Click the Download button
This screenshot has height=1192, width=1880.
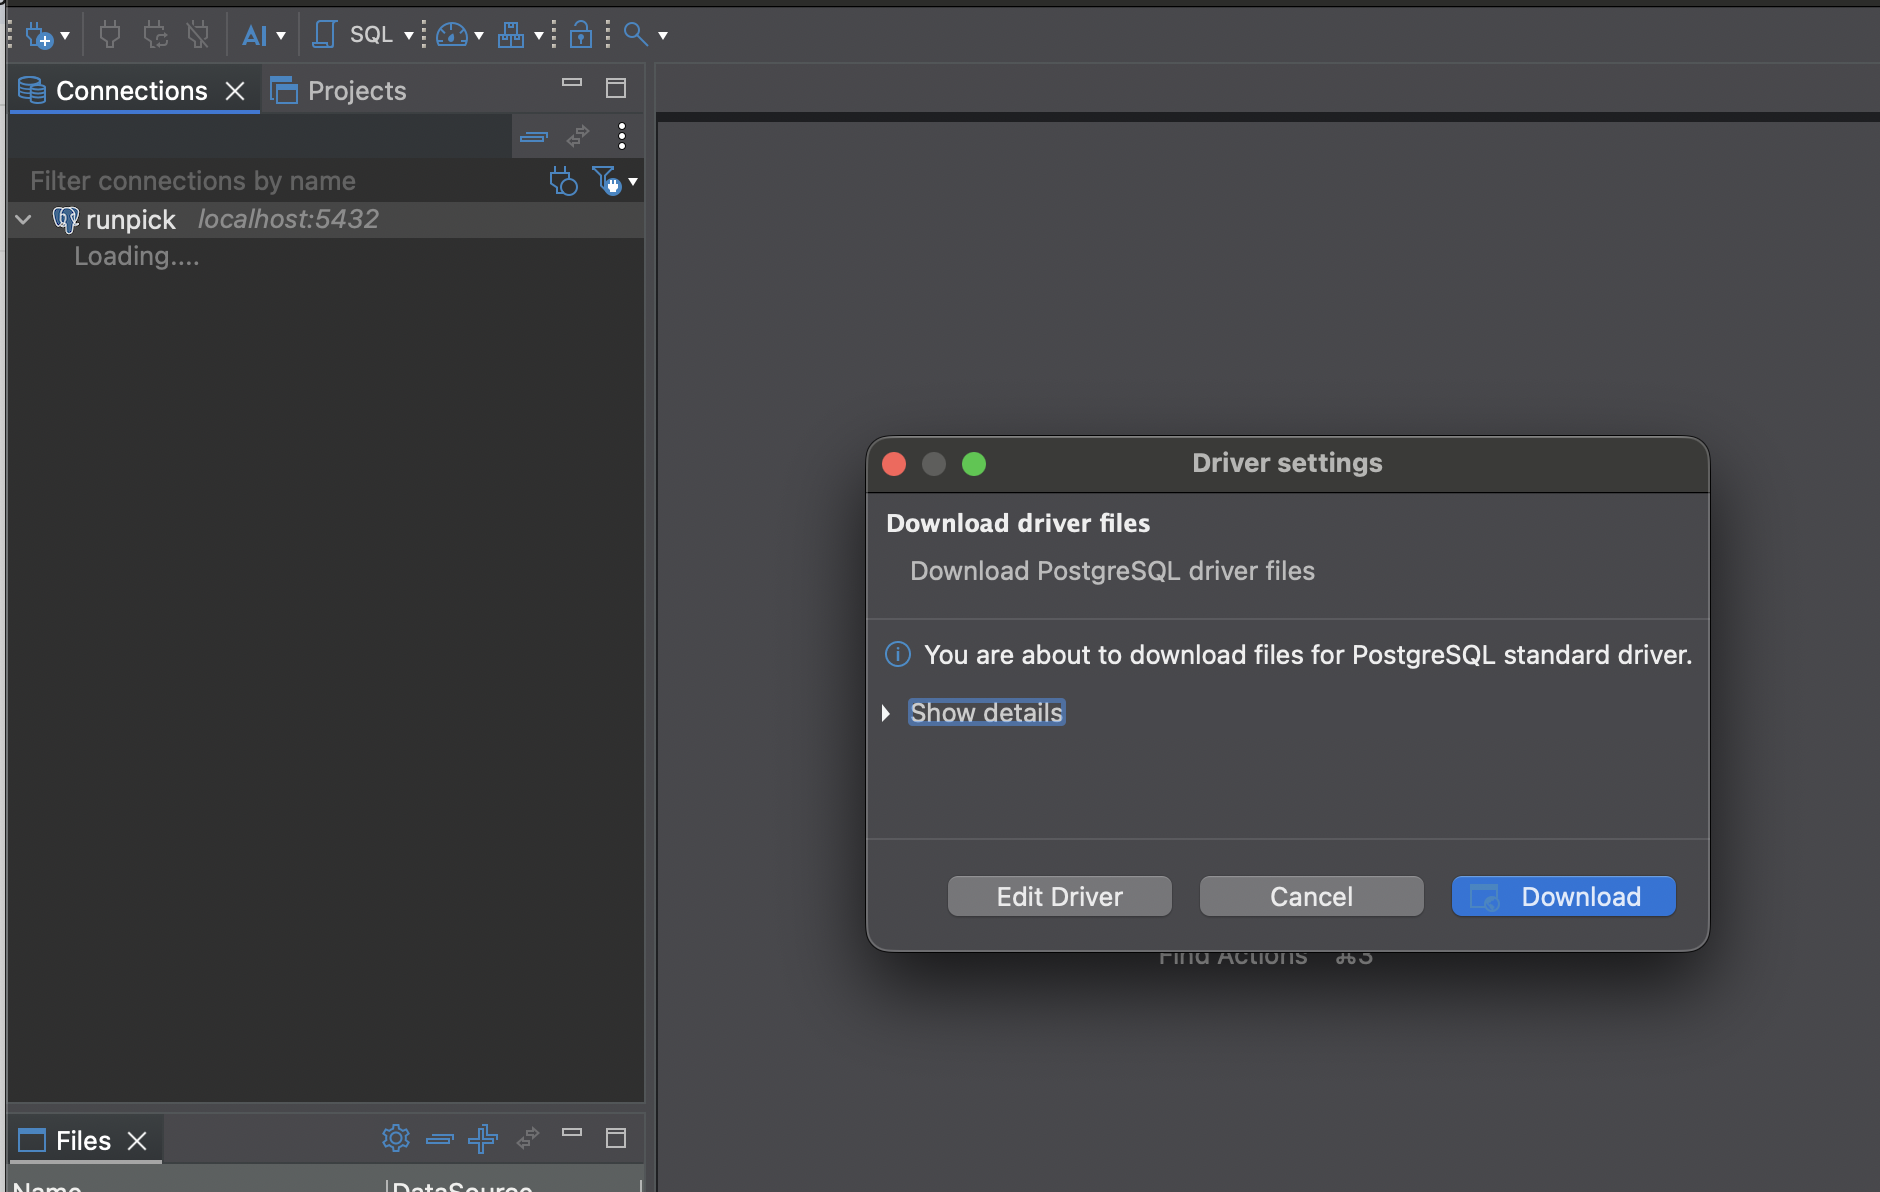pyautogui.click(x=1564, y=896)
